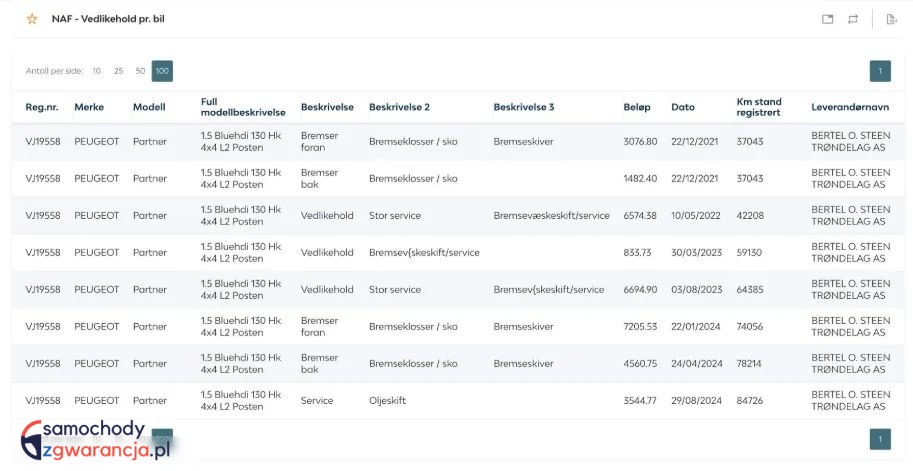Click Bremsevæskeskift/service cell
The image size is (913, 471).
551,215
